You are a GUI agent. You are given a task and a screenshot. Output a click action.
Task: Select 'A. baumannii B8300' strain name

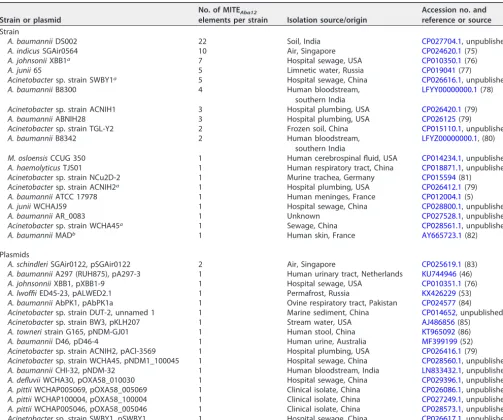click(42, 90)
